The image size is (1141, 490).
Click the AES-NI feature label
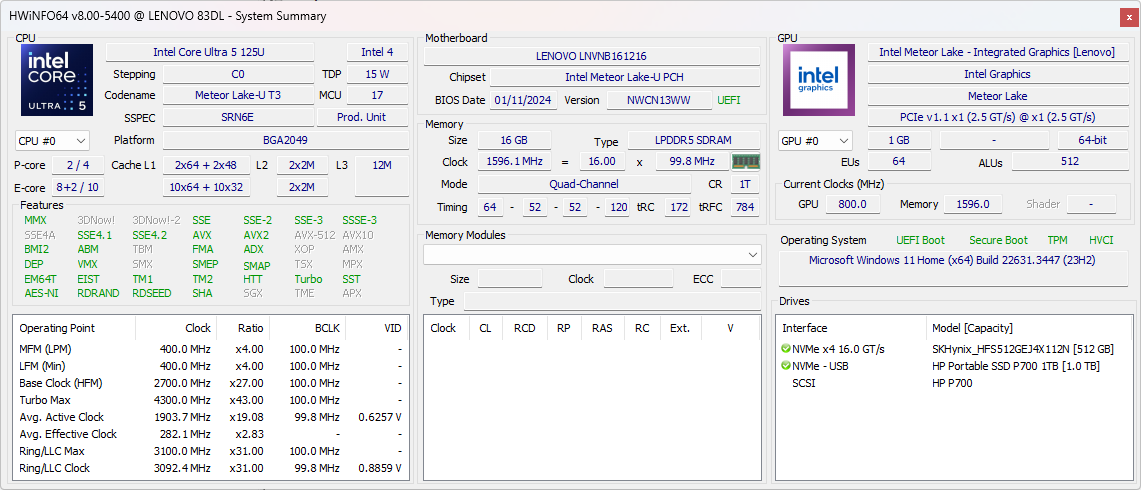(41, 293)
